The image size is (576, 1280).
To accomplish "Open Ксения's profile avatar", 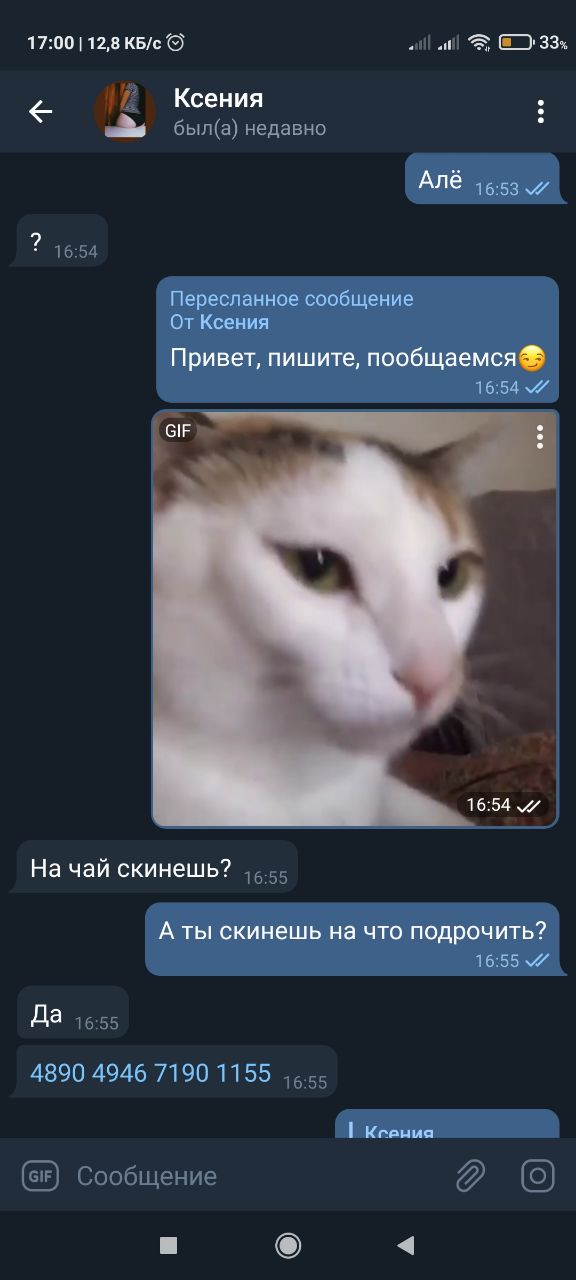I will pyautogui.click(x=125, y=111).
